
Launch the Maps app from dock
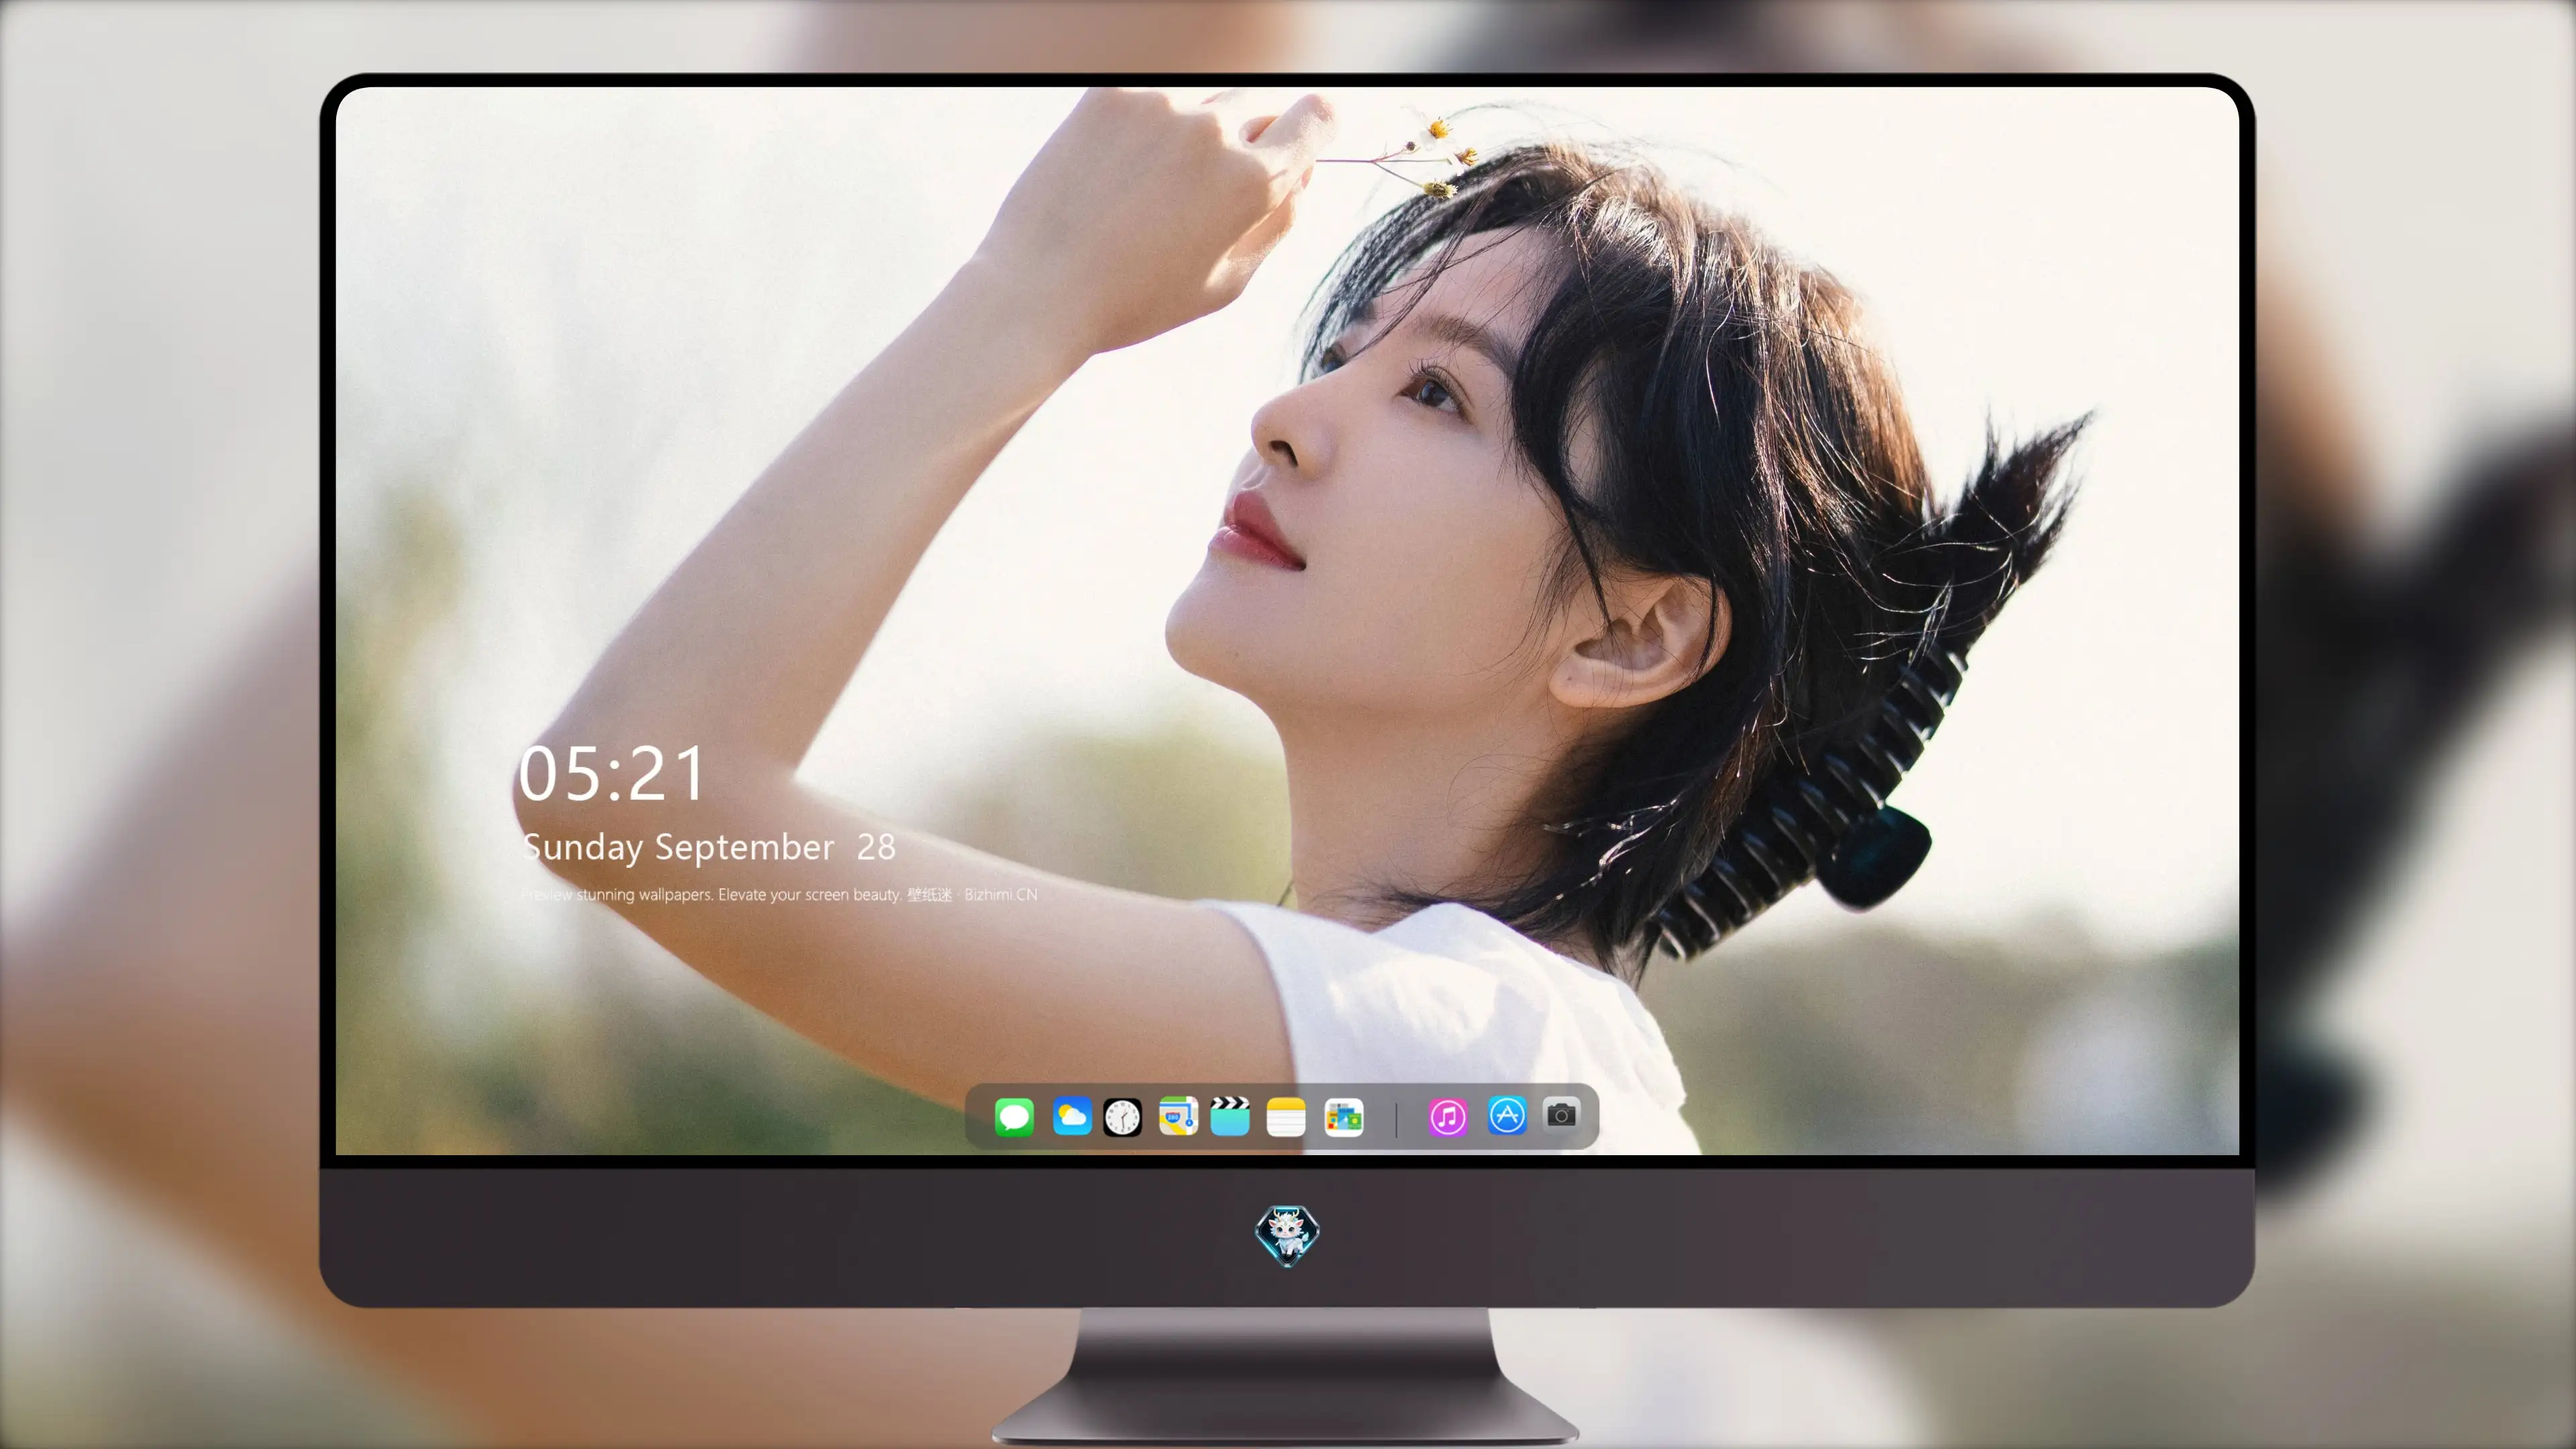1178,1116
